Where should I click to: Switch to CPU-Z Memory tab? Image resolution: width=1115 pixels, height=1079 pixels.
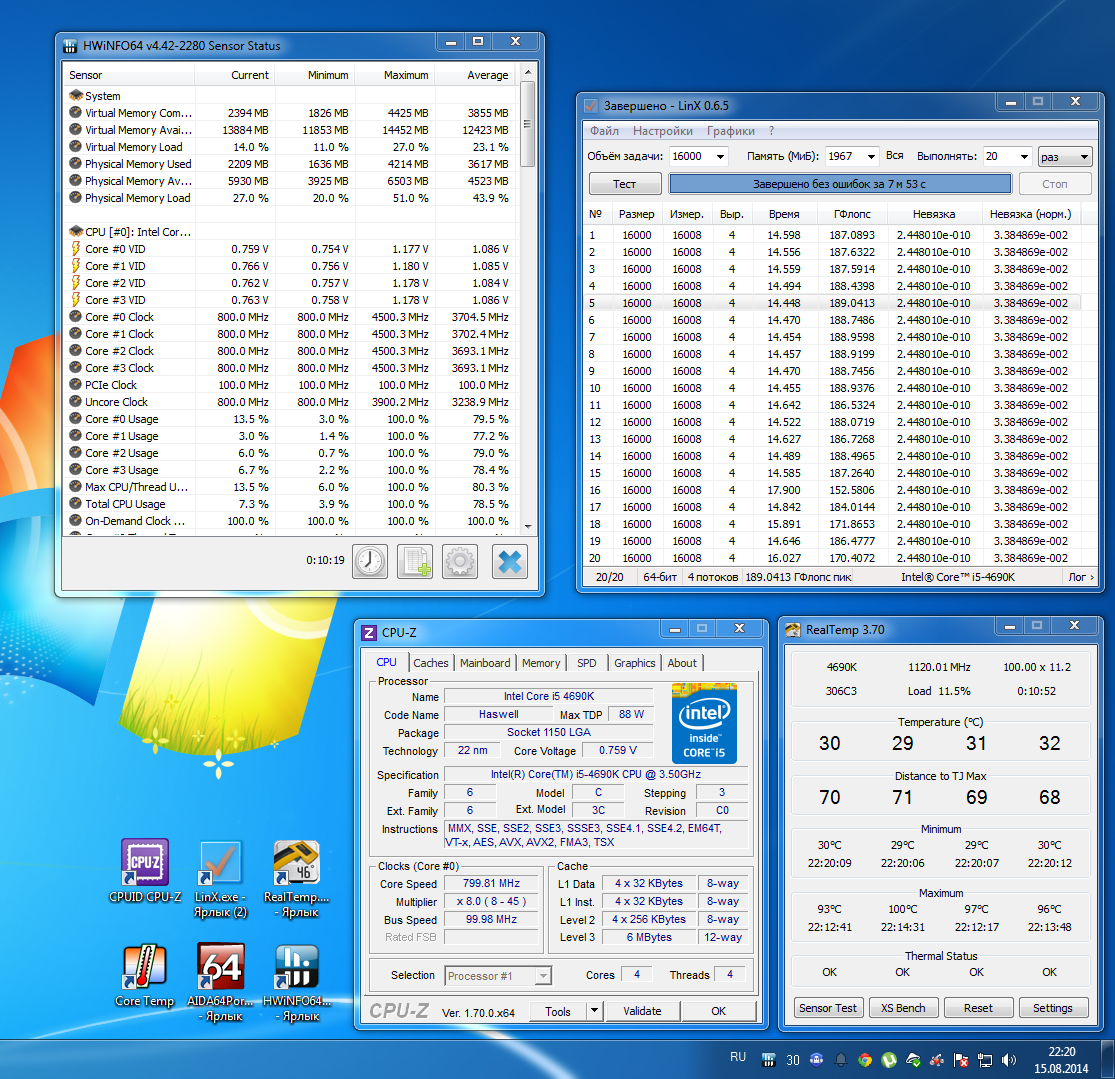tap(541, 663)
